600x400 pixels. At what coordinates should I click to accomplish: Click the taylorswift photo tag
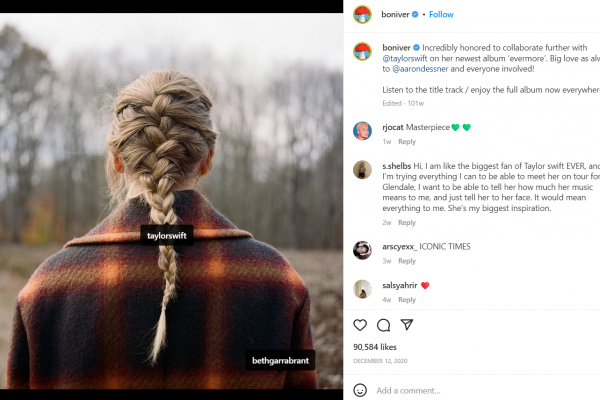point(167,235)
